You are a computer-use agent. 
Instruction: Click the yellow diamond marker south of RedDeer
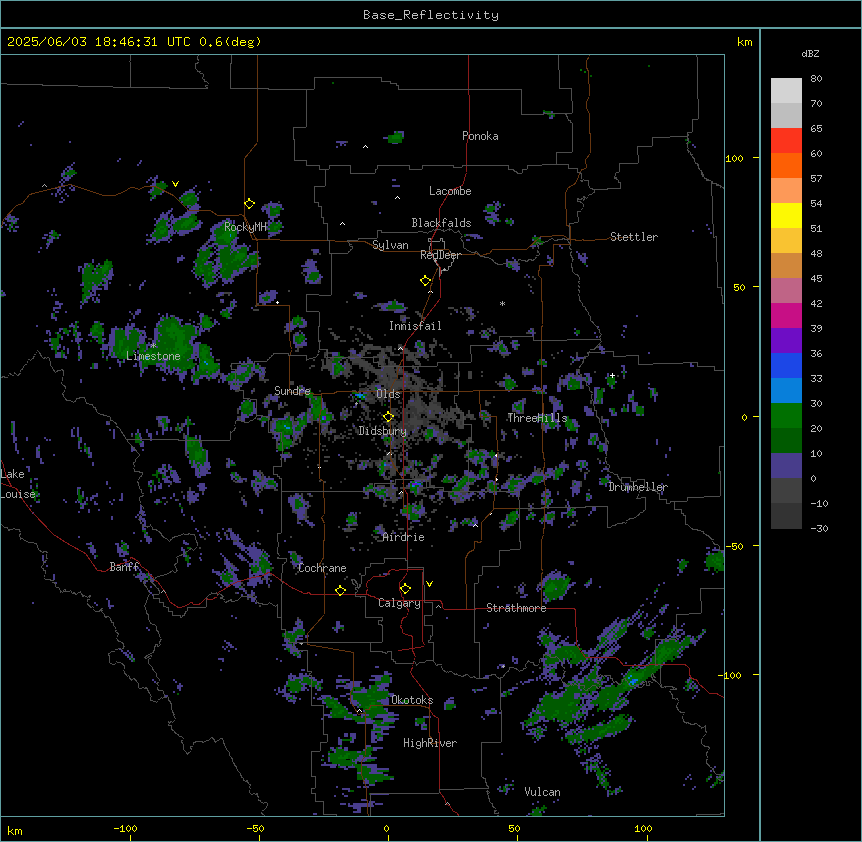pos(426,281)
